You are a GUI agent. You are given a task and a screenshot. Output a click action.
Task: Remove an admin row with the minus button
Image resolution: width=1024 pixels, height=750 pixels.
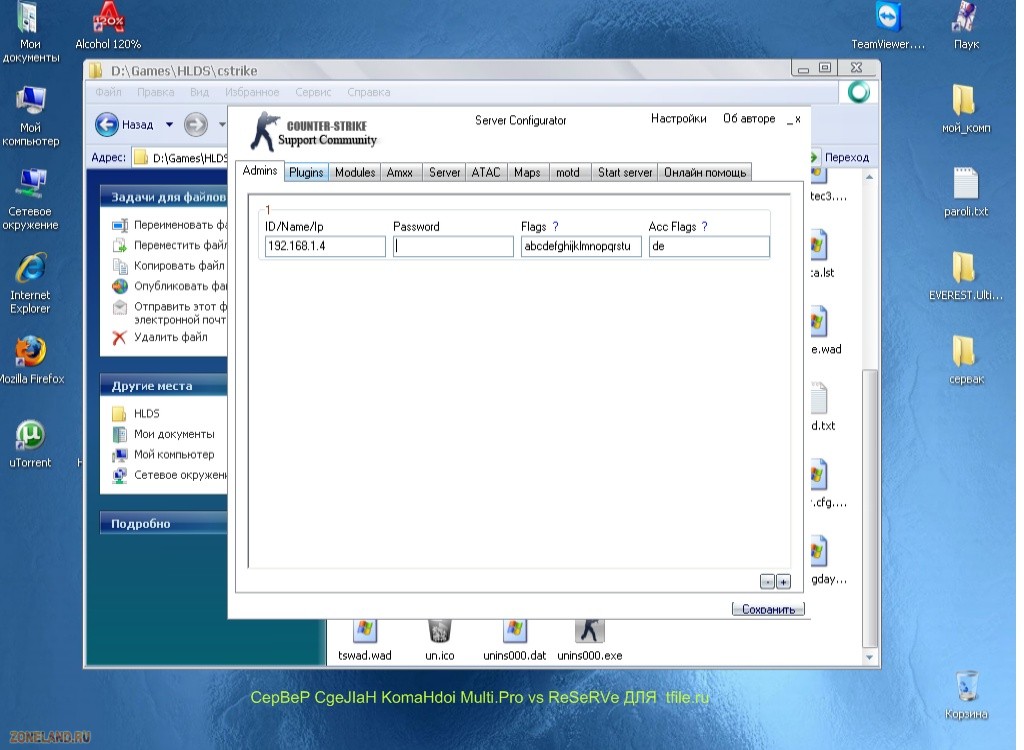point(767,581)
